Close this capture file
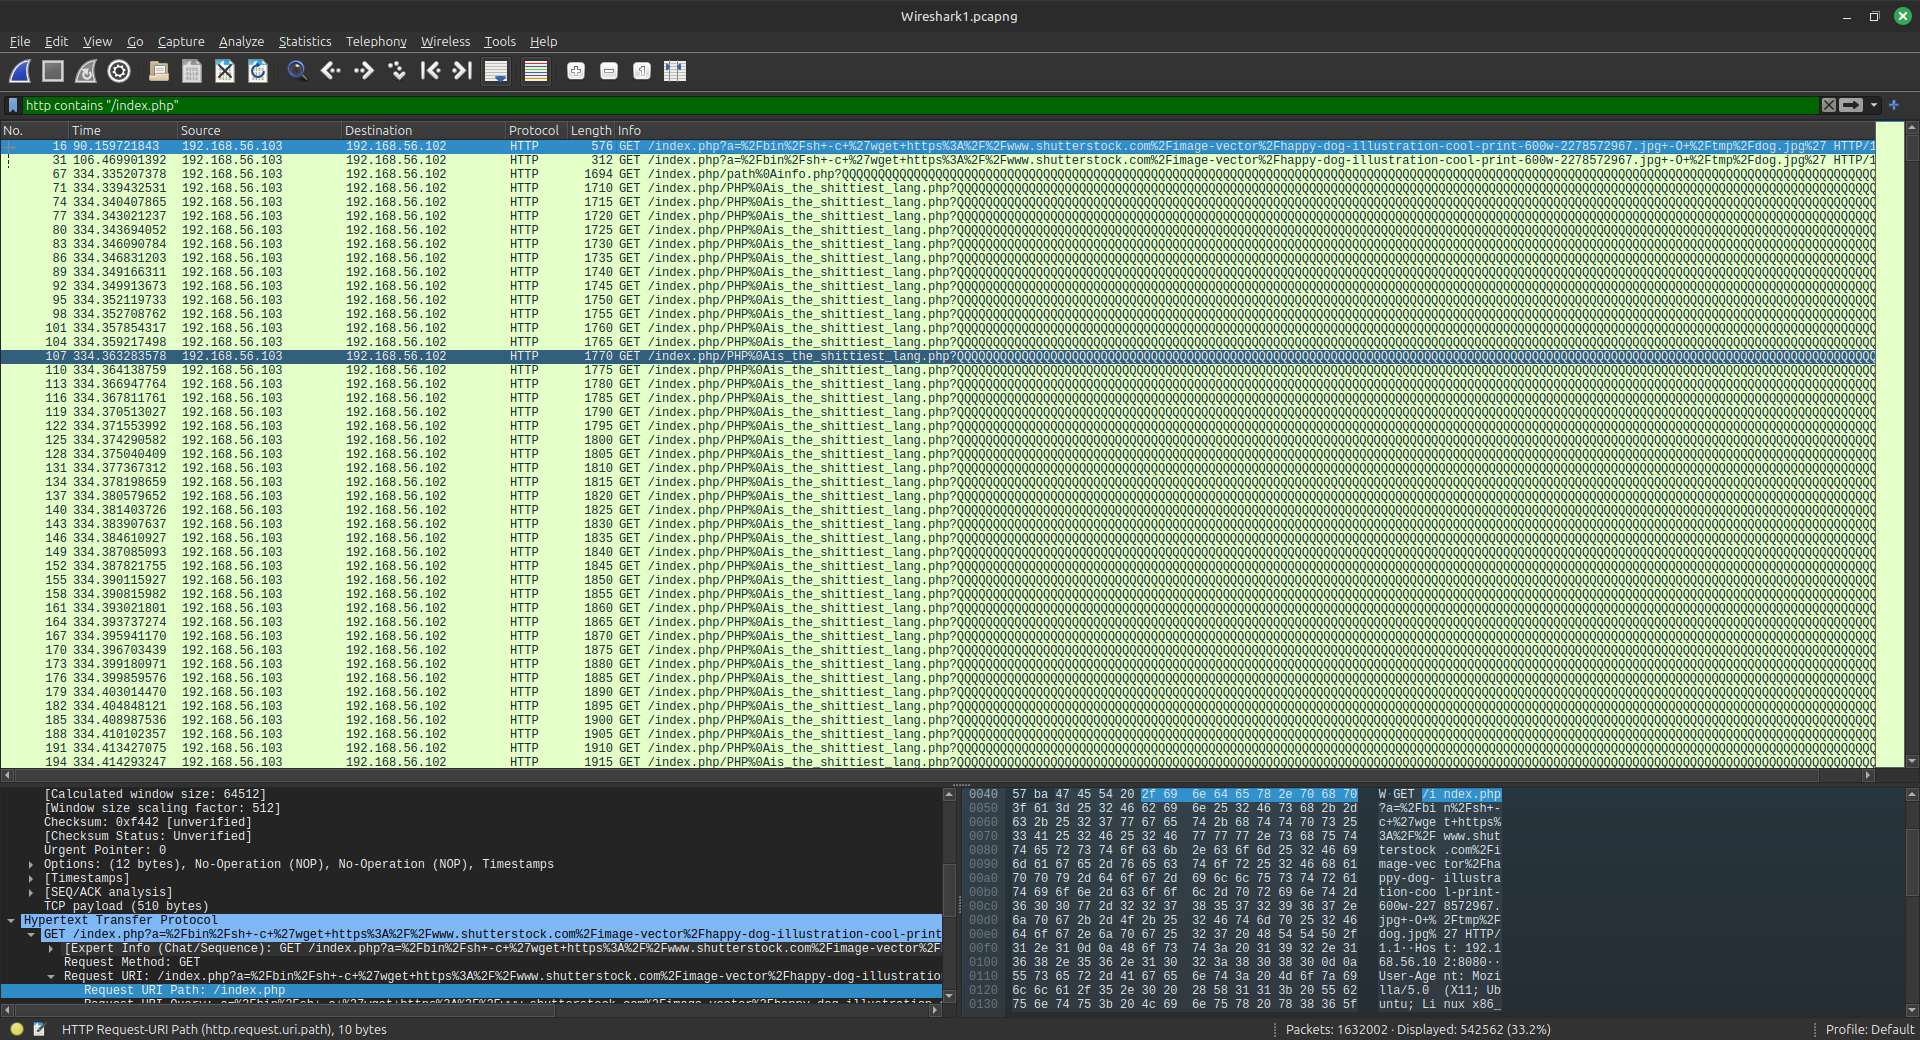 225,71
